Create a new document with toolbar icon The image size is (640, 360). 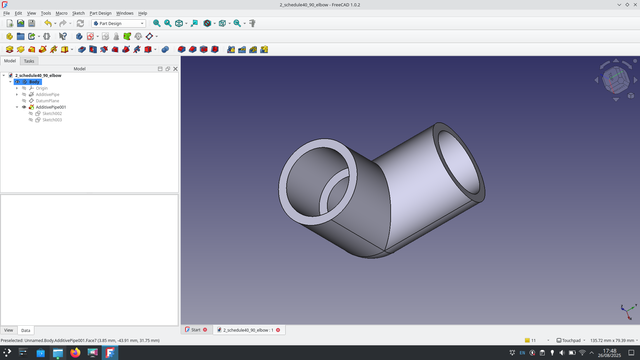point(10,23)
